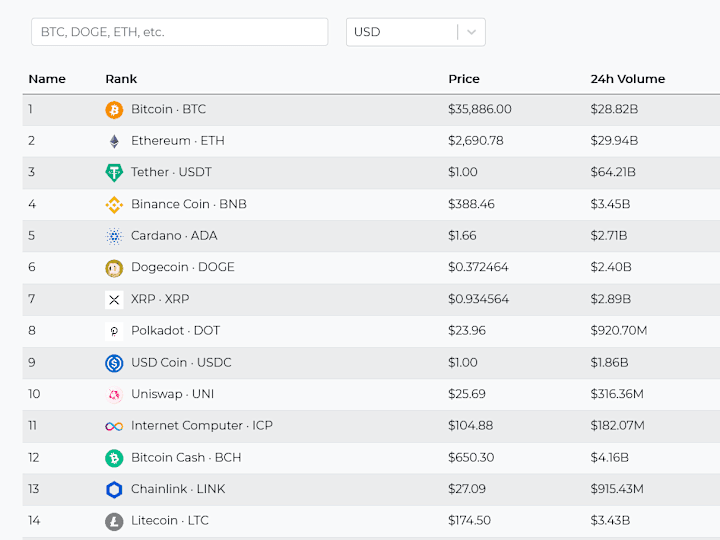Screen dimensions: 720x540
Task: Click the Internet Computer price $104.88
Action: pos(471,426)
